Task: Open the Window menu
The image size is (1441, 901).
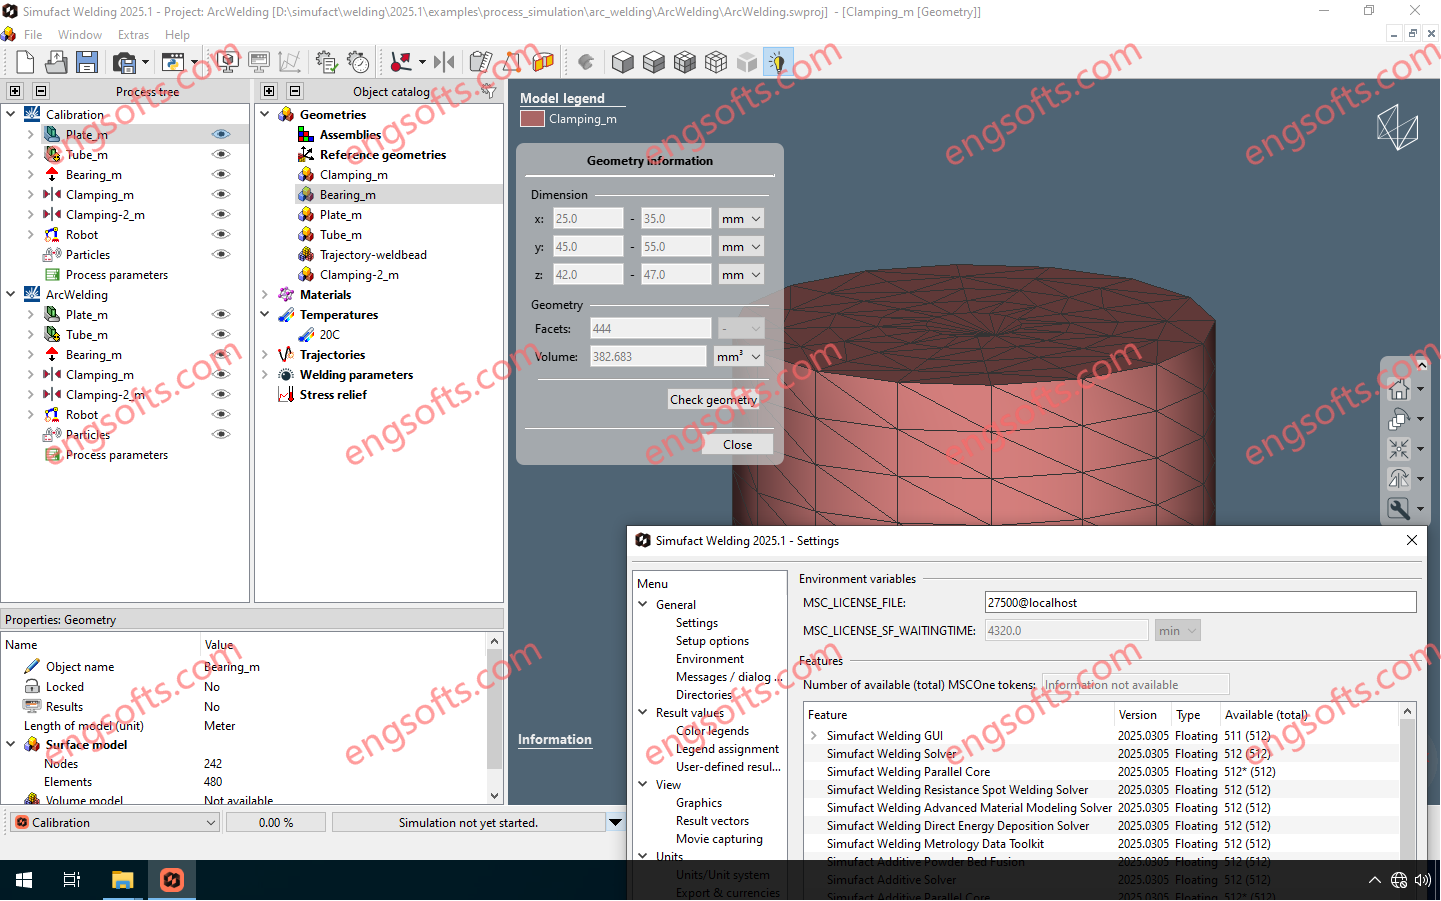Action: [x=80, y=35]
